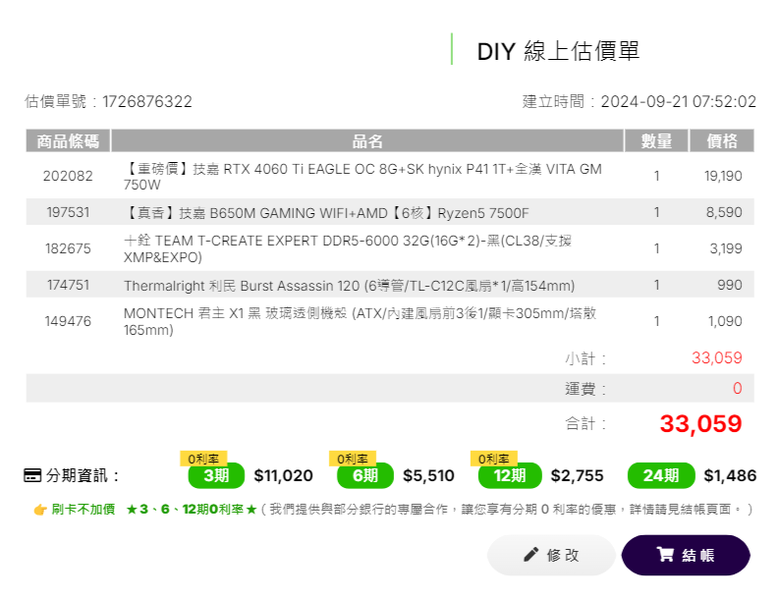
Task: Click the pointing hand emoji before 刷卡不加價
Action: point(40,509)
